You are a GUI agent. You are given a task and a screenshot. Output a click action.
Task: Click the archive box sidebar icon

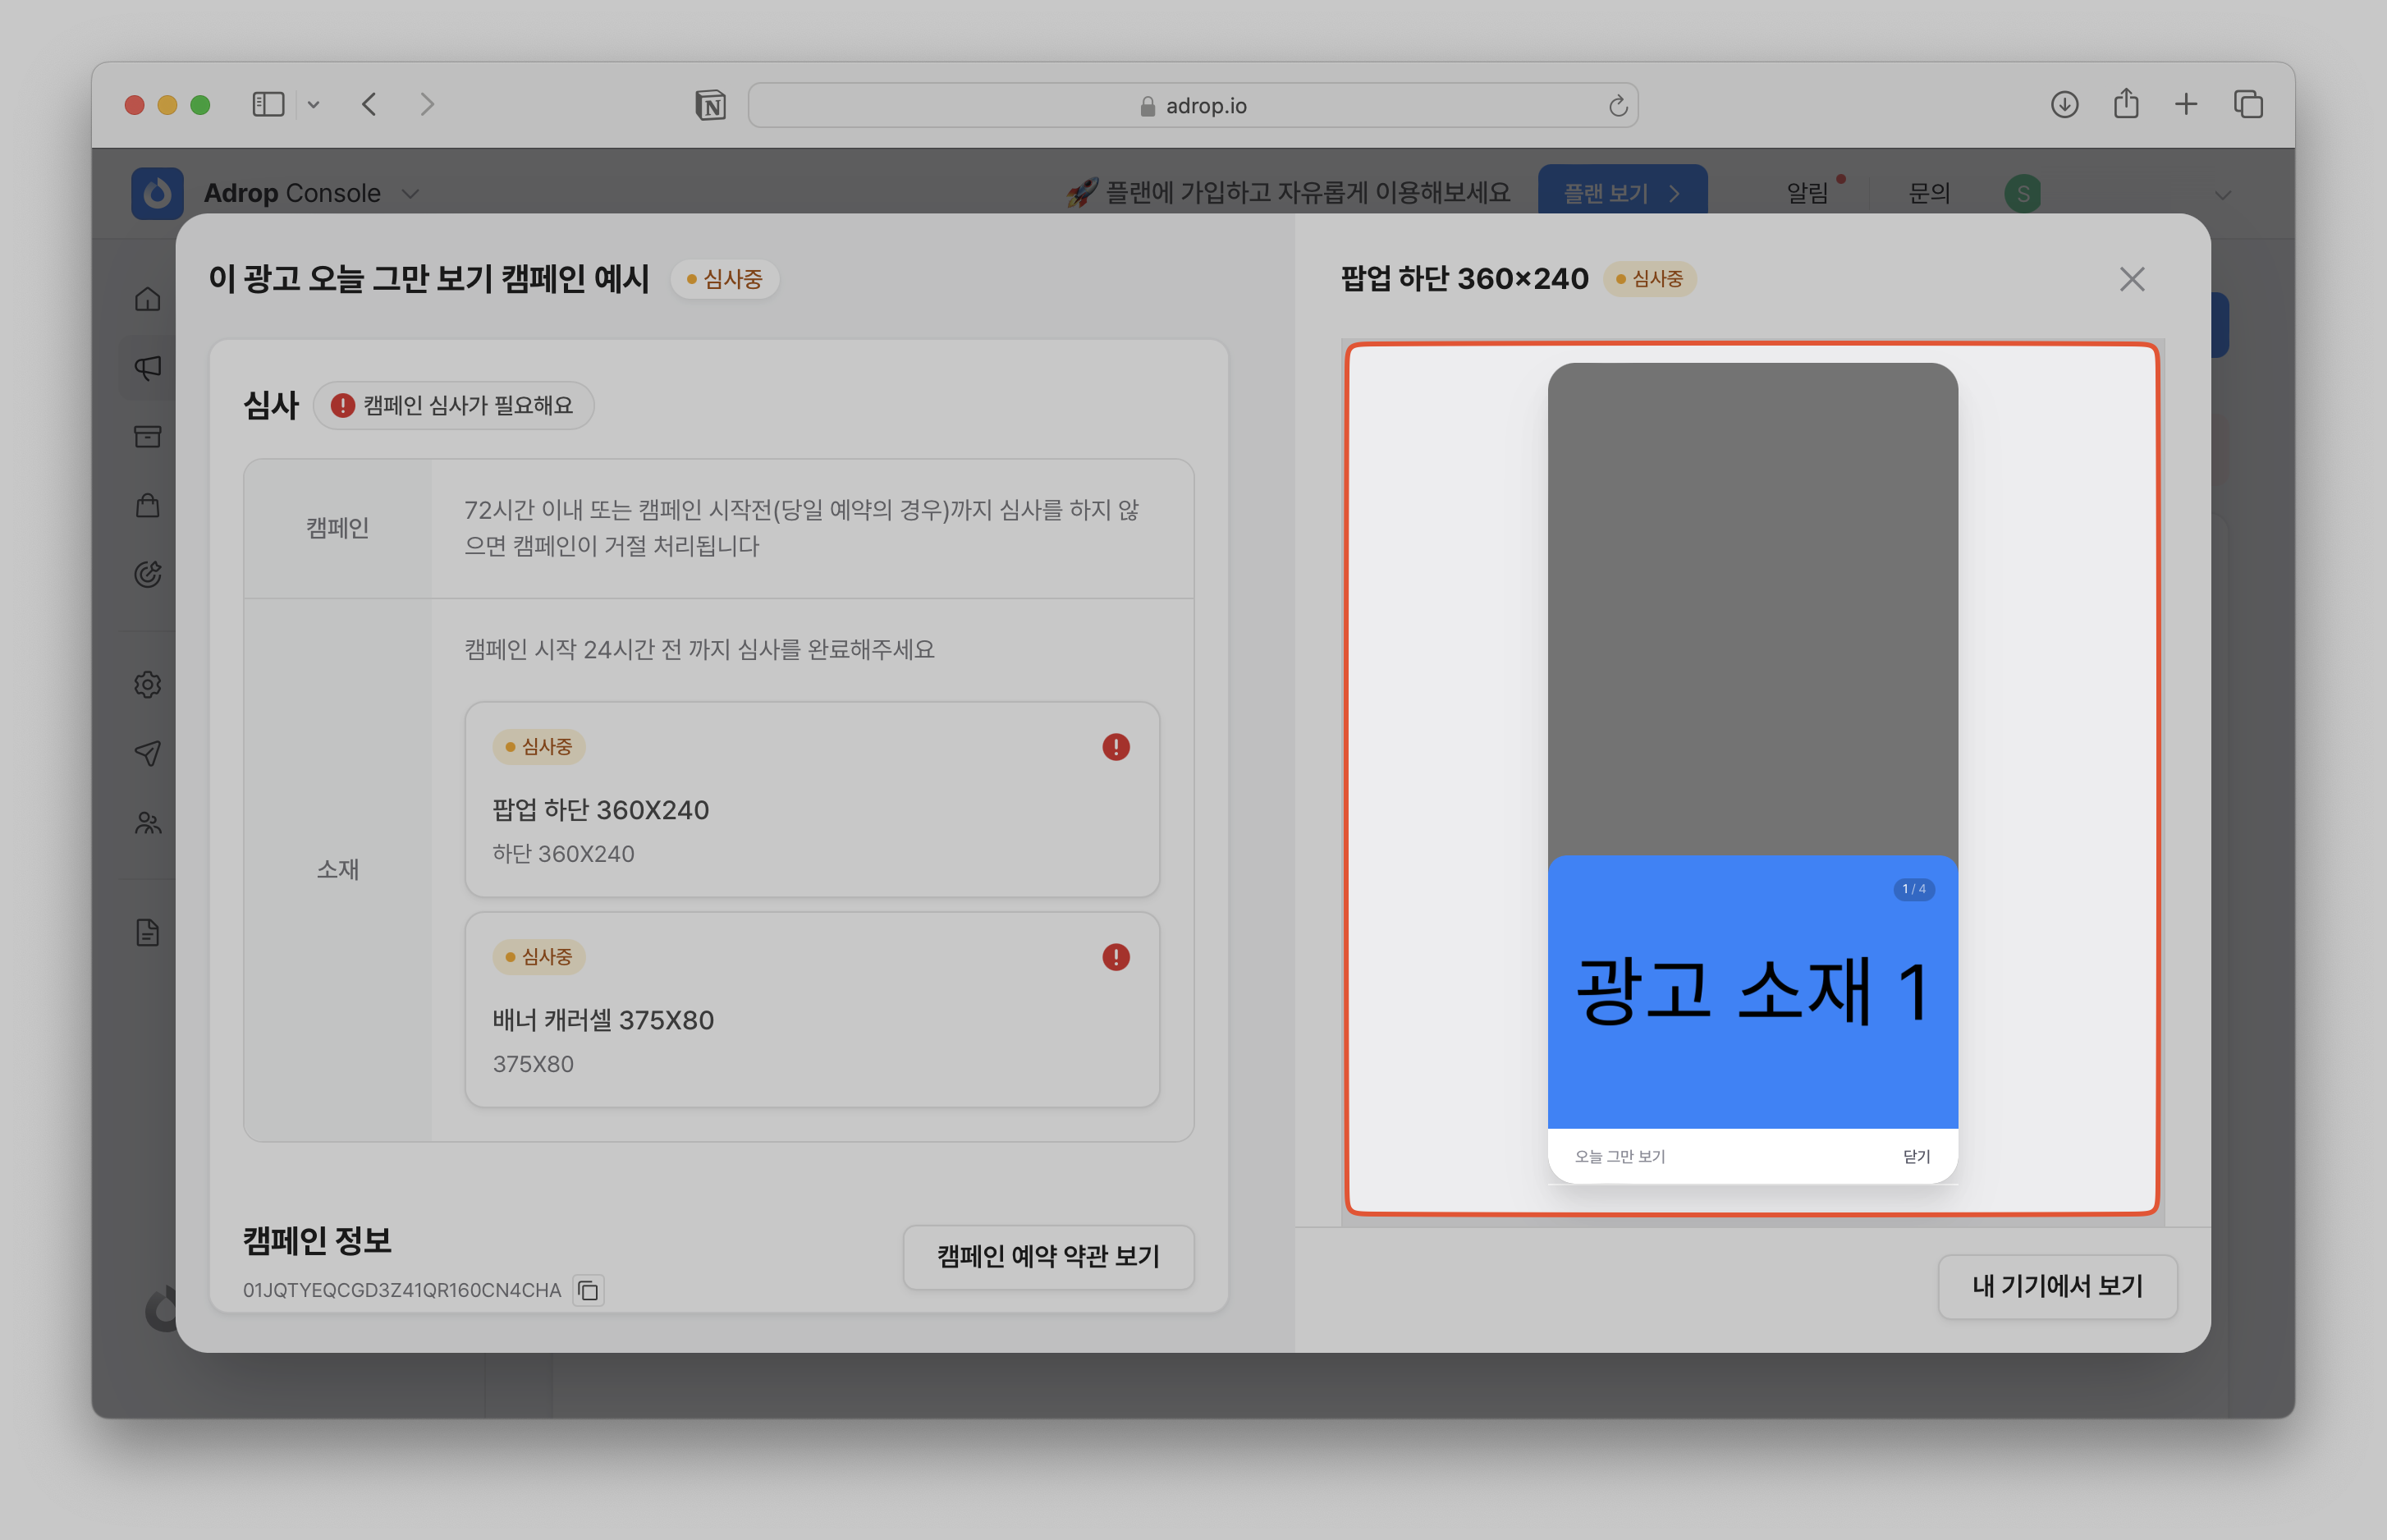point(148,437)
